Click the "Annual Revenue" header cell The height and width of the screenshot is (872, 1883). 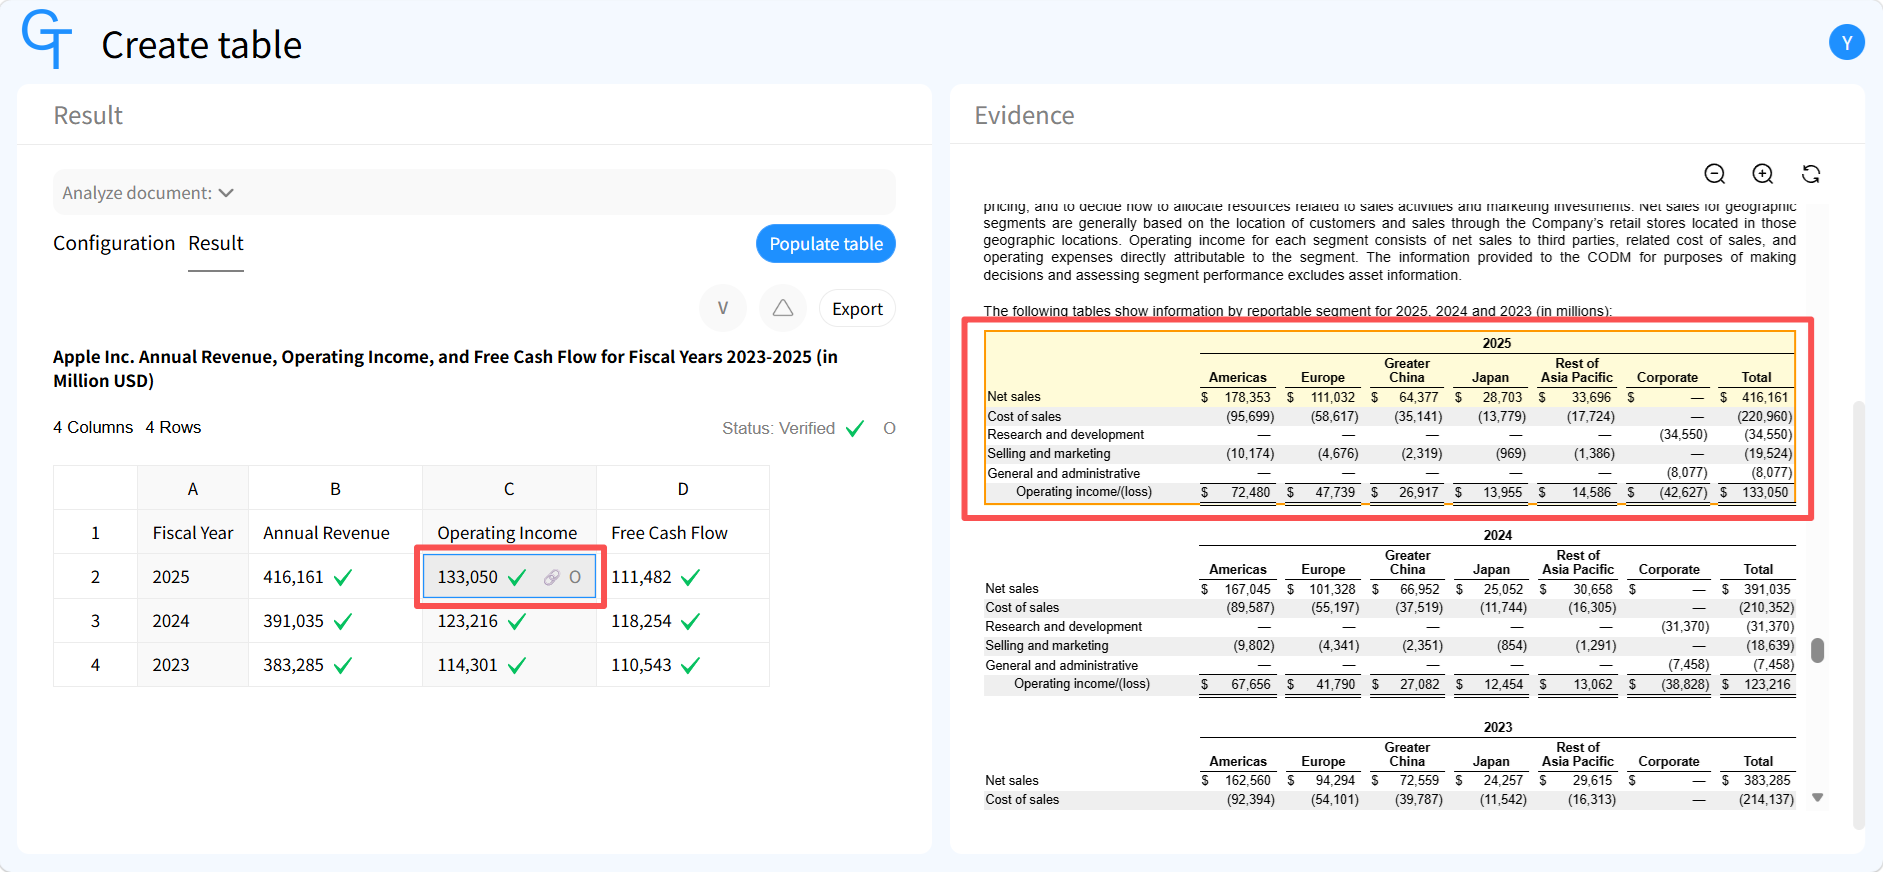point(335,533)
